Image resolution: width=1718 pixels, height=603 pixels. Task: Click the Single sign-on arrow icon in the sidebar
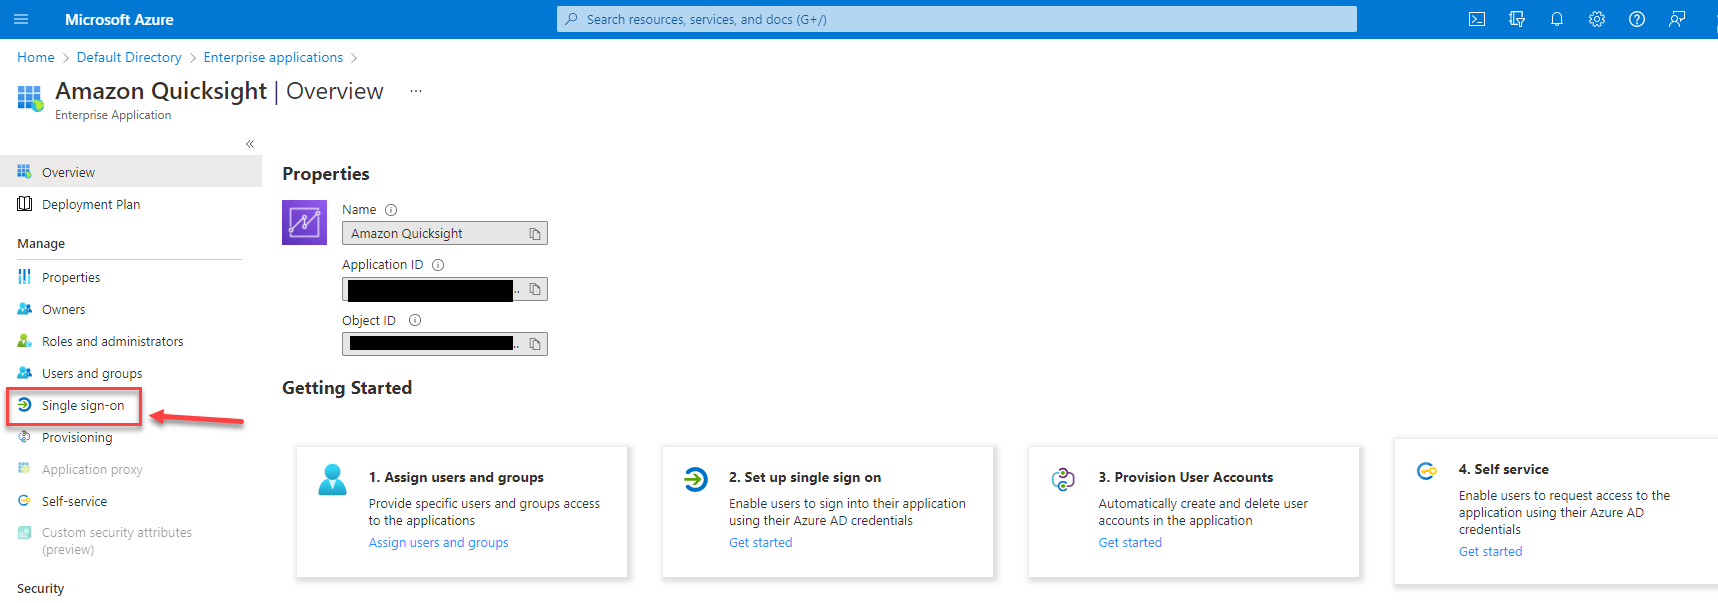[x=24, y=405]
